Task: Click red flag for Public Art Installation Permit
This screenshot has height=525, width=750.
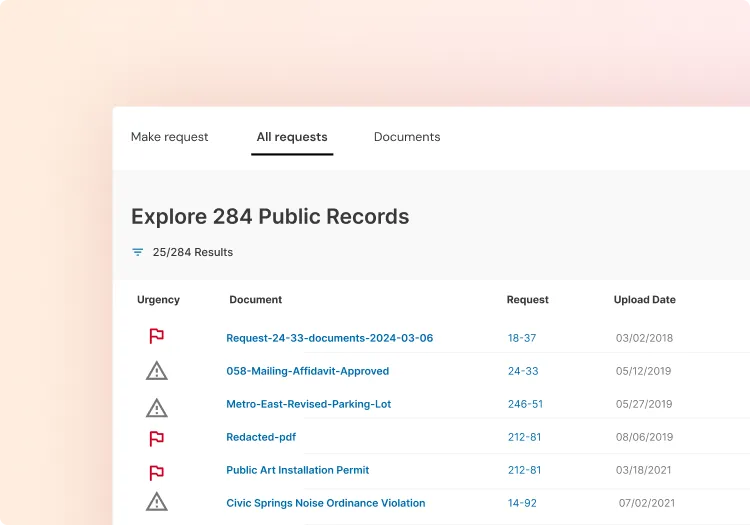Action: [x=156, y=472]
